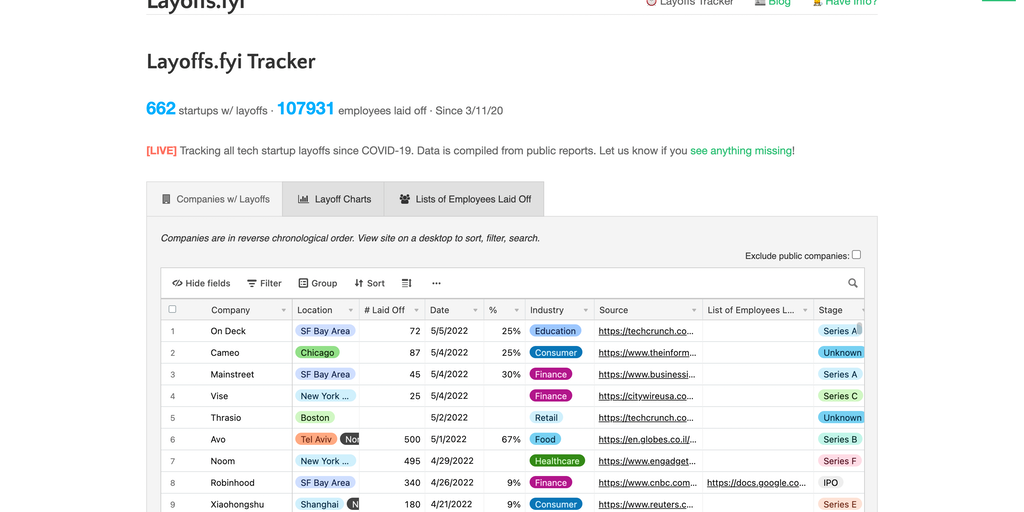Screen dimensions: 1024x512
Task: Open Robinhood's docs.google.com employee list link
Action: tap(757, 483)
